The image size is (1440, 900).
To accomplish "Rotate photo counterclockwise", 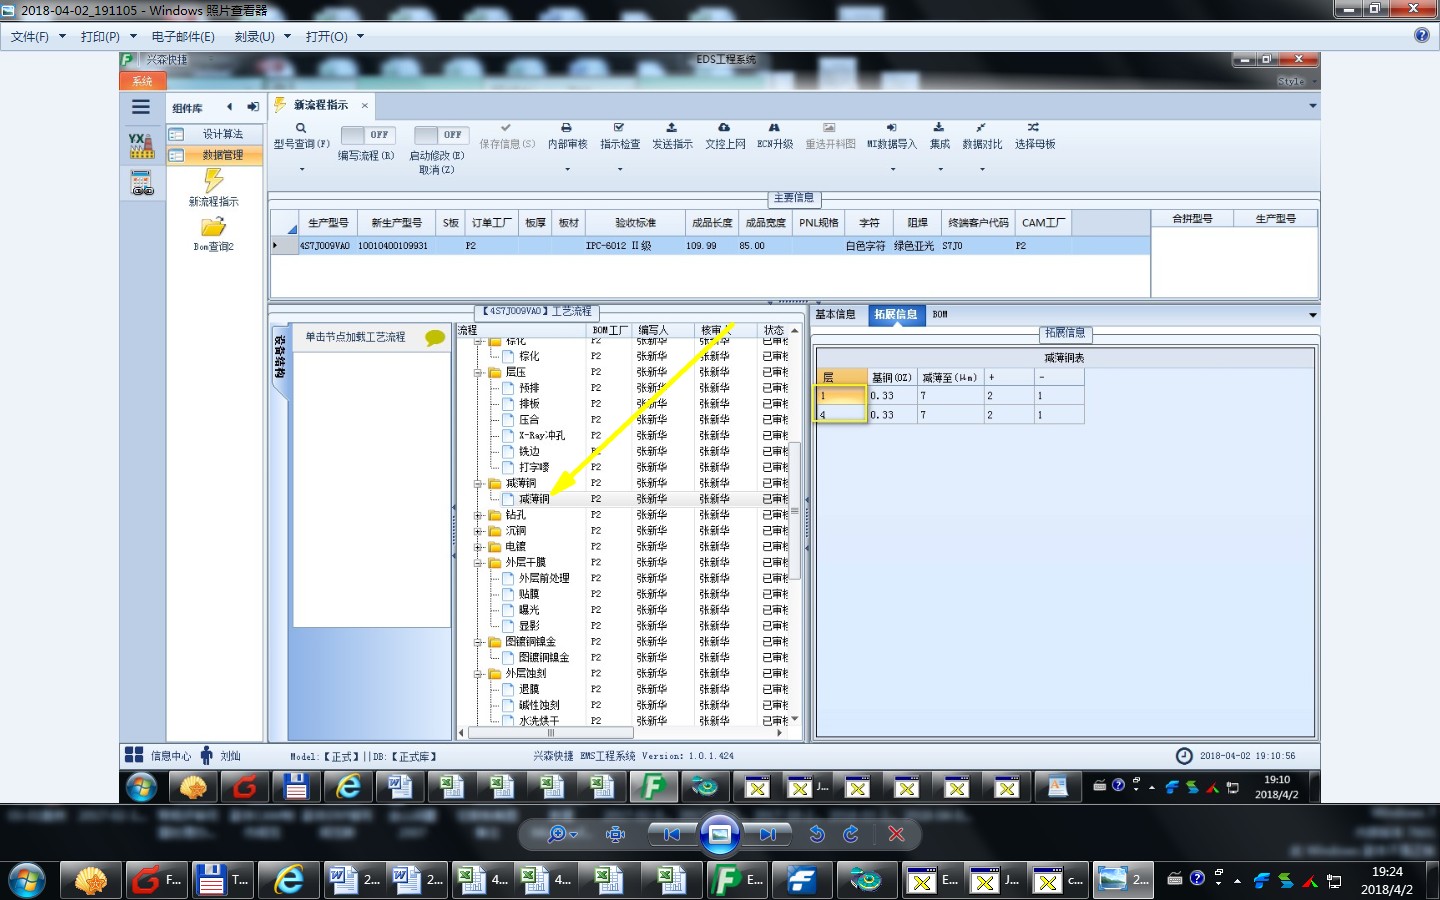I will click(817, 834).
